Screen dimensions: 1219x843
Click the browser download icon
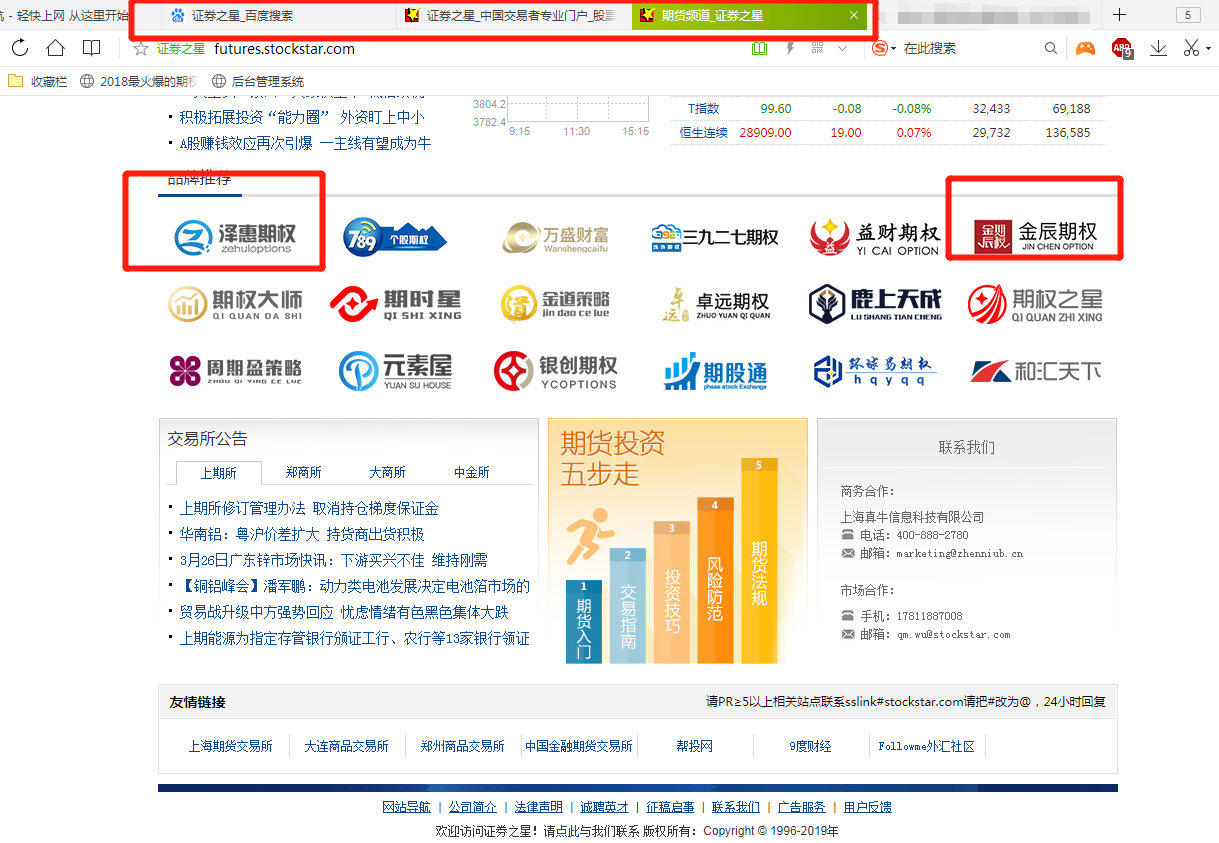coord(1157,47)
